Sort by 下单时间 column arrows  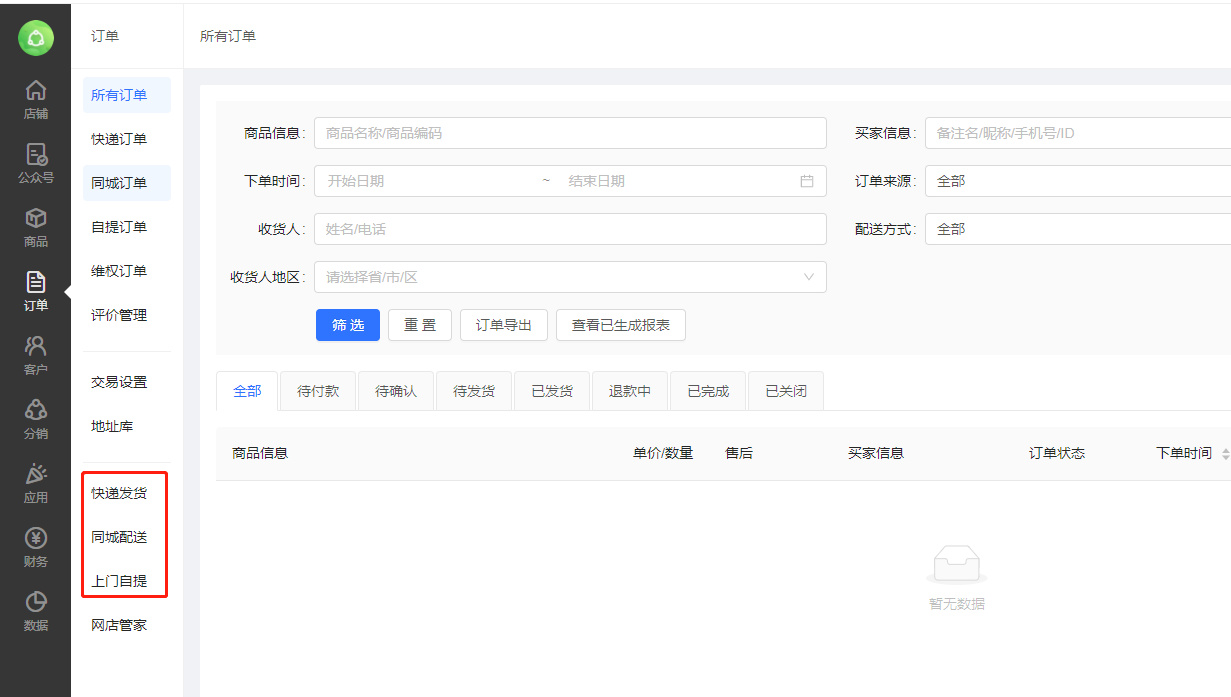[1225, 454]
